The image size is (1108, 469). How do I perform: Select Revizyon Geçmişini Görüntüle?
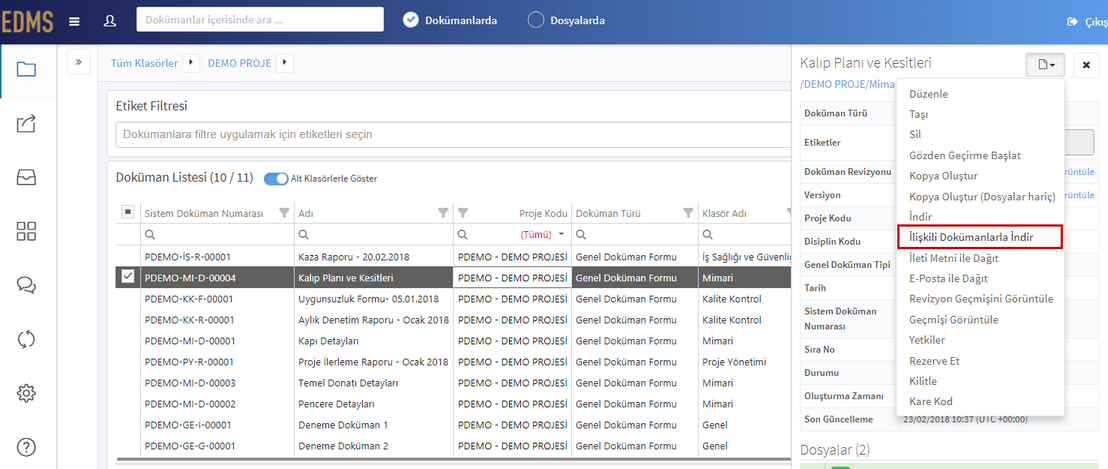[x=980, y=299]
